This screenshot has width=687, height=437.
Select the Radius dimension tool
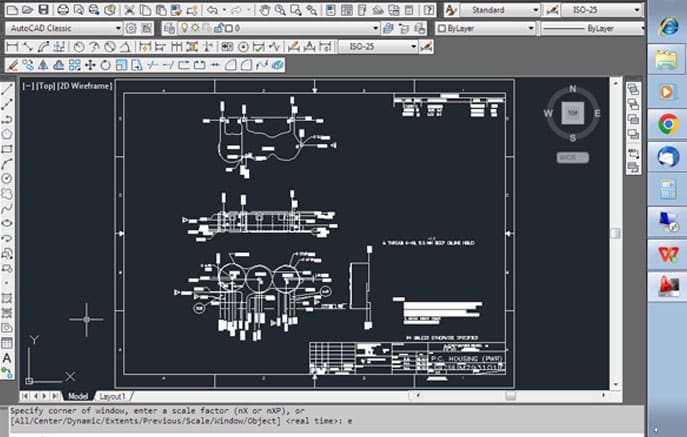(x=79, y=47)
